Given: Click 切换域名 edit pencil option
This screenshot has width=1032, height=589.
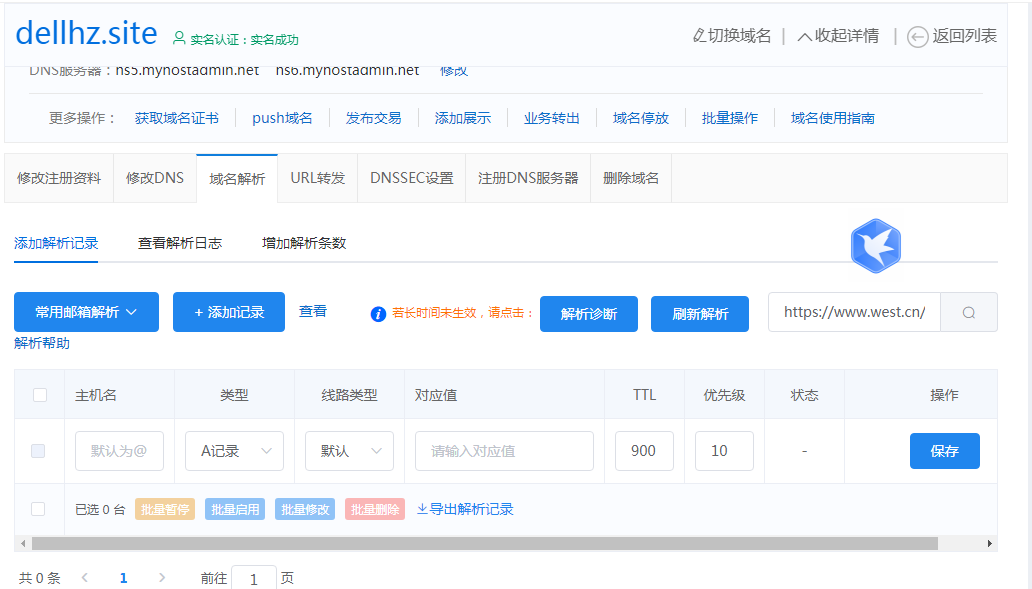Looking at the screenshot, I should pyautogui.click(x=732, y=36).
